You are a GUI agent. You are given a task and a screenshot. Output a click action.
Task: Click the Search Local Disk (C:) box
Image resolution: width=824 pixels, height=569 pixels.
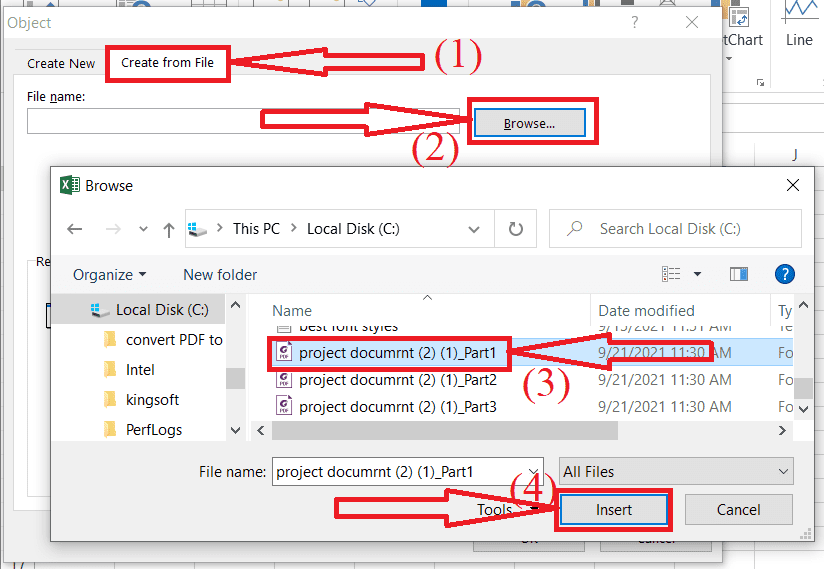point(675,229)
